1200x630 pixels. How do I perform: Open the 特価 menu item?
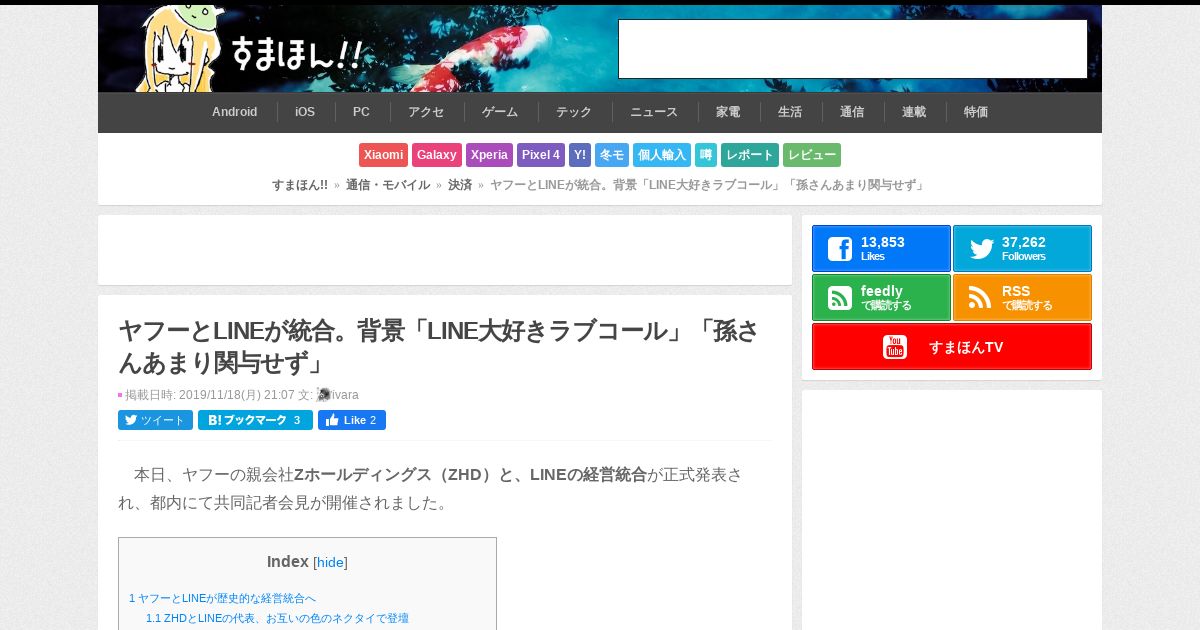pos(976,112)
